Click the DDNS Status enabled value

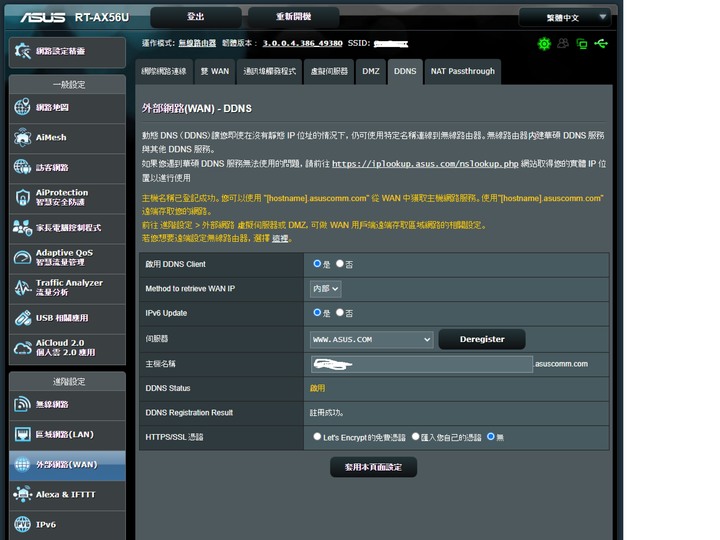click(317, 388)
